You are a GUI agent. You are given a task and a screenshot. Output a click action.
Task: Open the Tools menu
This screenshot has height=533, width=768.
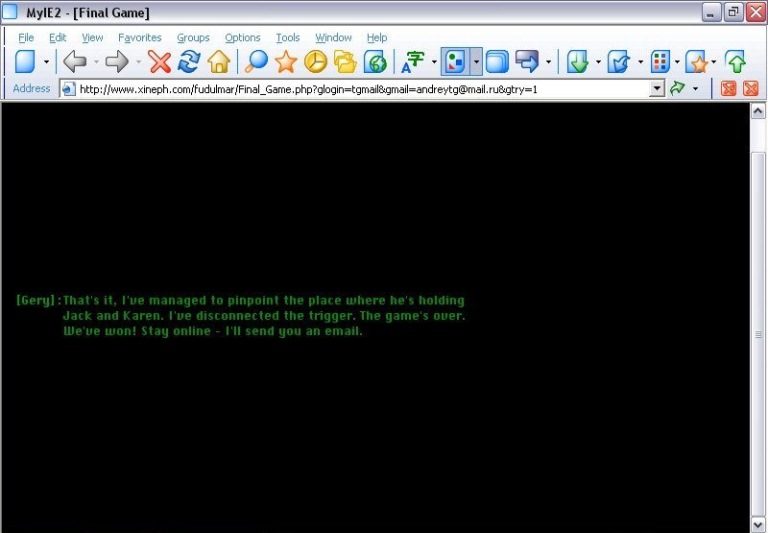tap(288, 38)
